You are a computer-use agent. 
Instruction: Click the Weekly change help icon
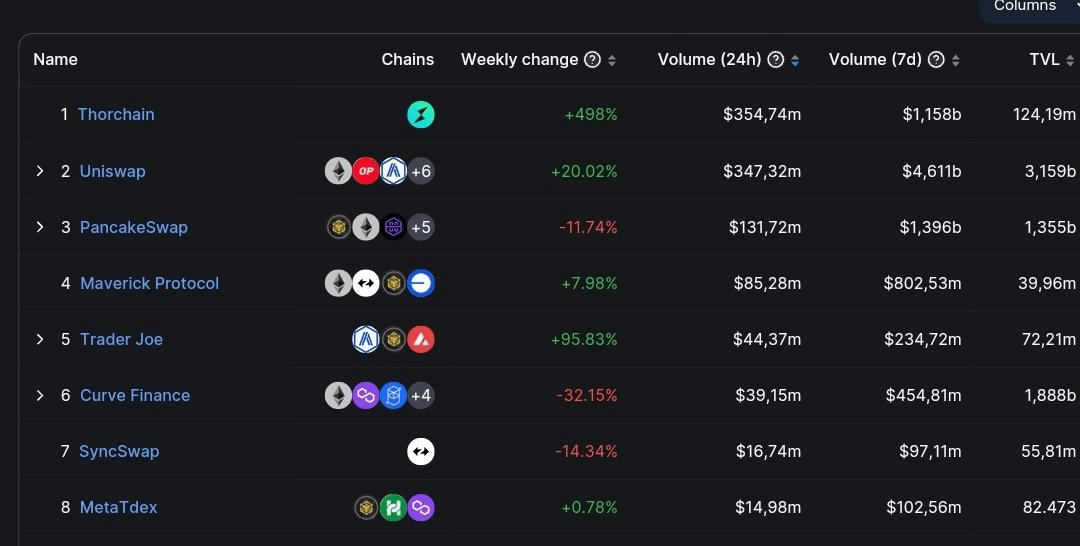pos(592,60)
